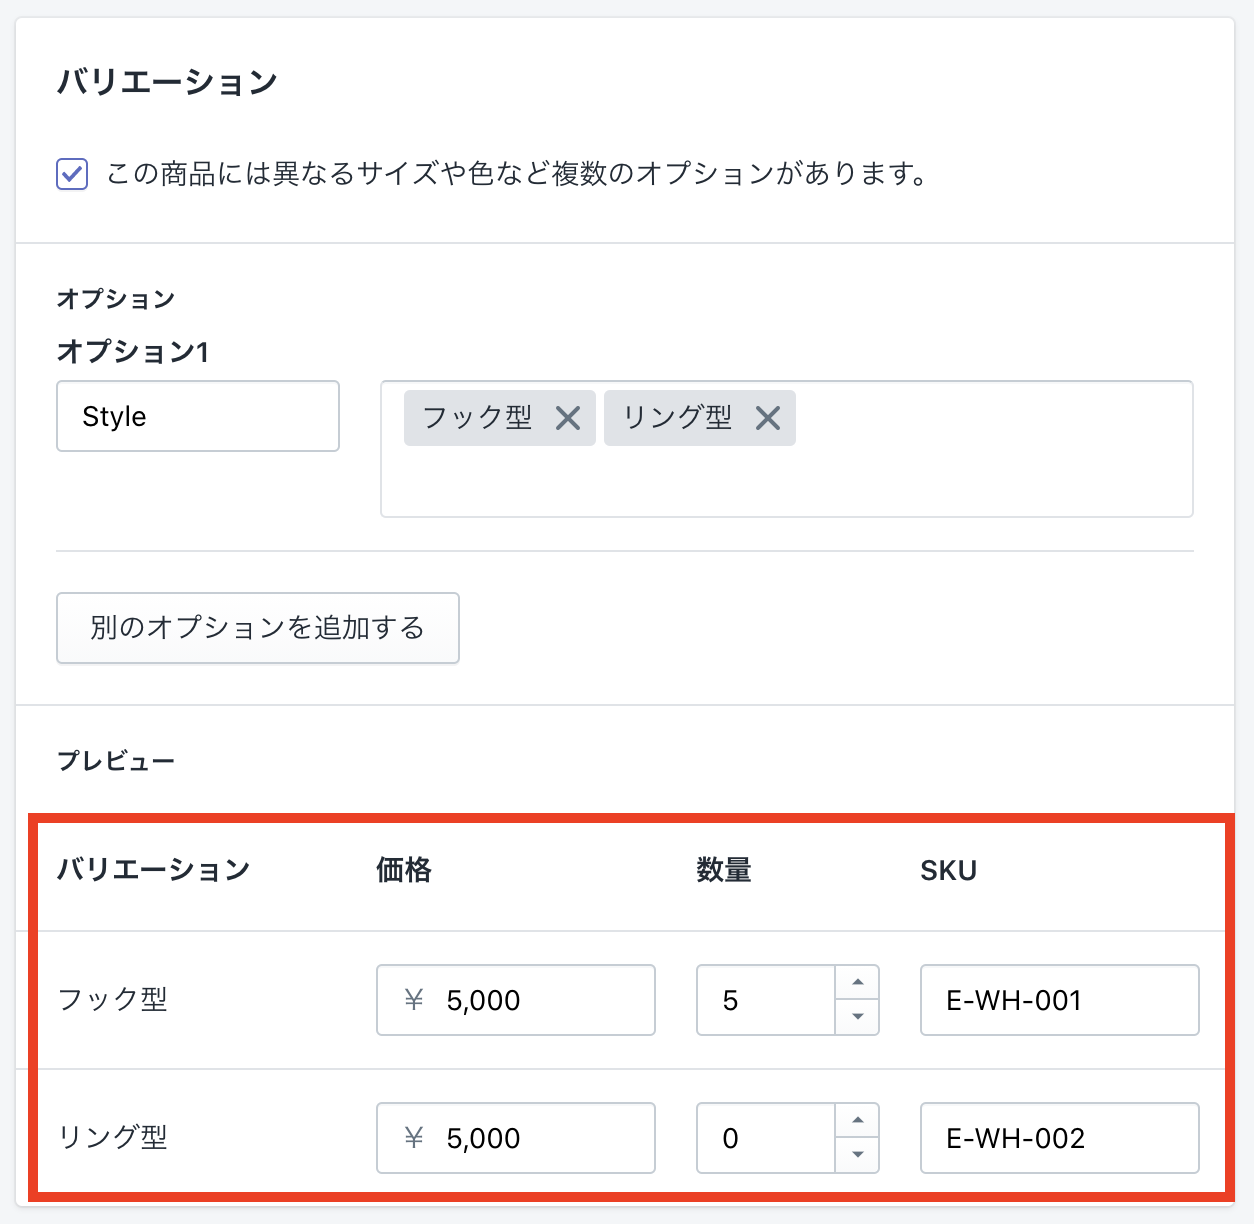
Task: Decrease quantity for フック型
Action: coord(857,1017)
